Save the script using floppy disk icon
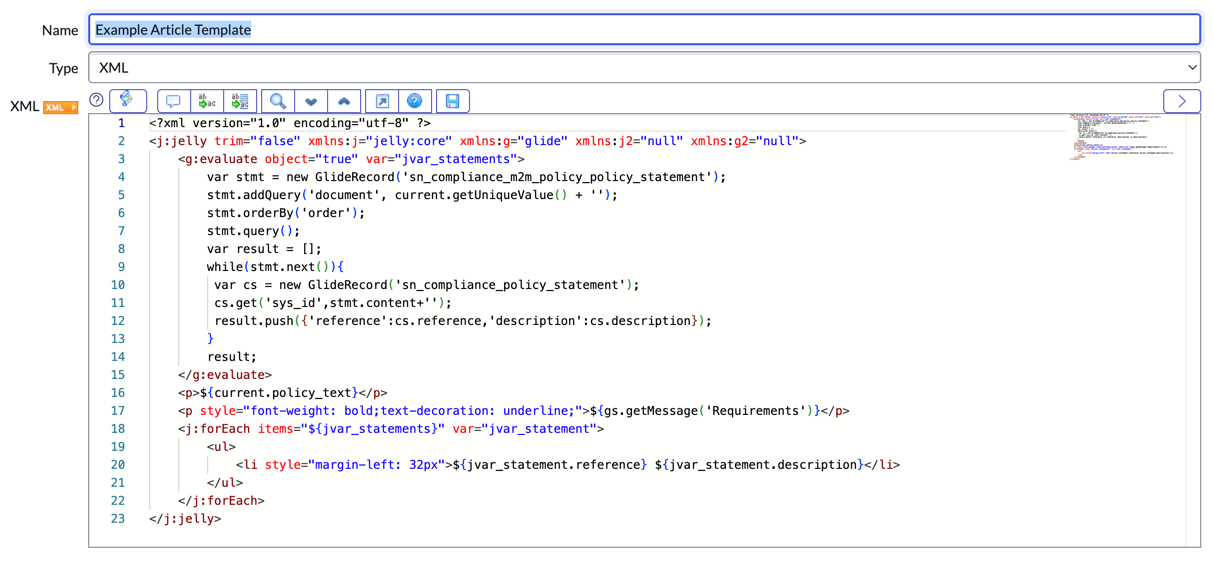Screen dimensions: 1214x561 453,101
